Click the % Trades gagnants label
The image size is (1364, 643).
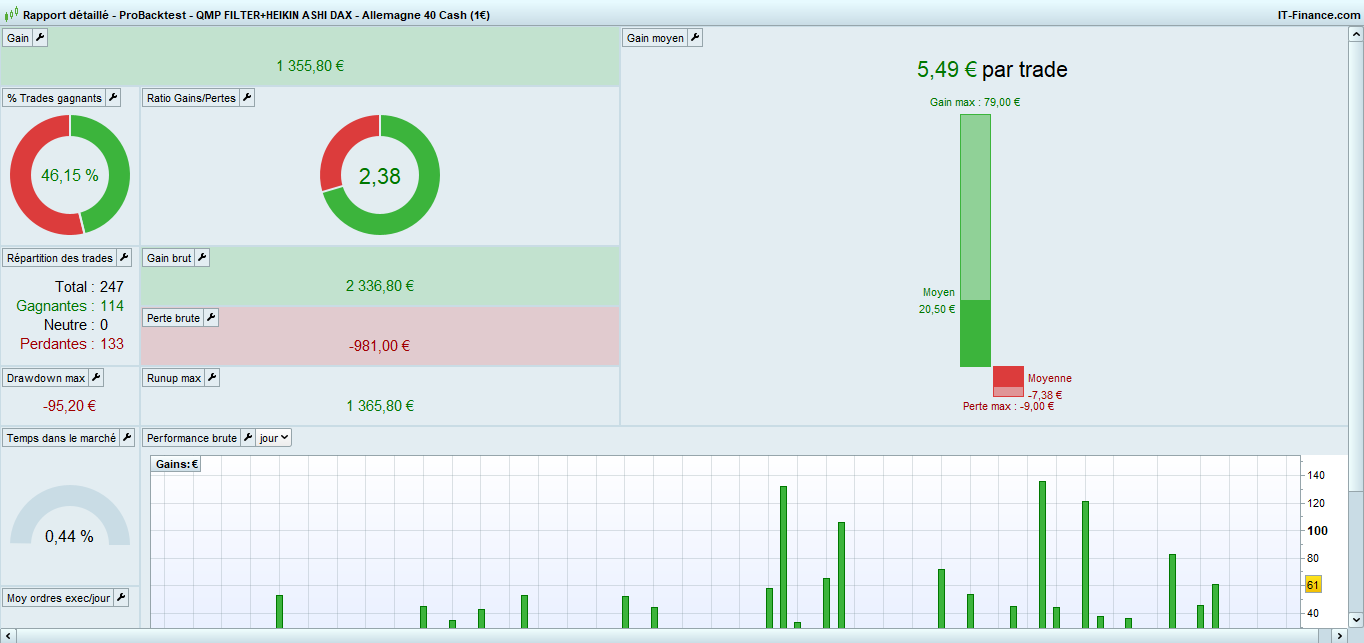tap(54, 98)
